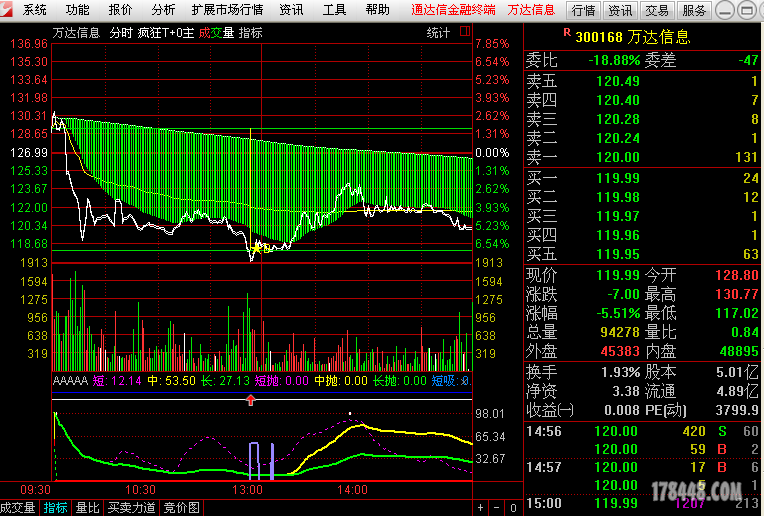Click the 买四 price 119.96

[x=618, y=235]
